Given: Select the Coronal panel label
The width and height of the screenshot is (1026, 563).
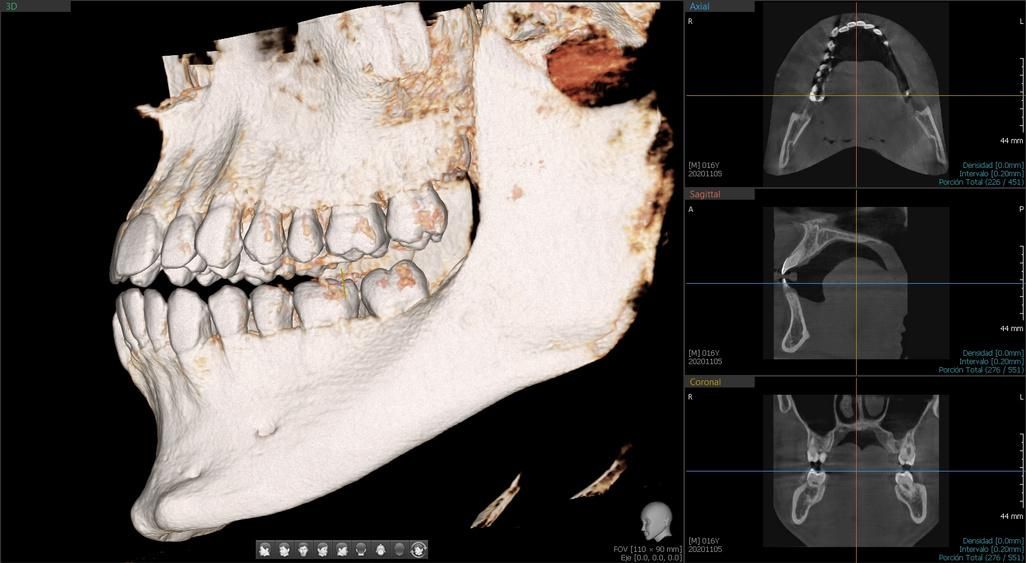Looking at the screenshot, I should click(705, 382).
